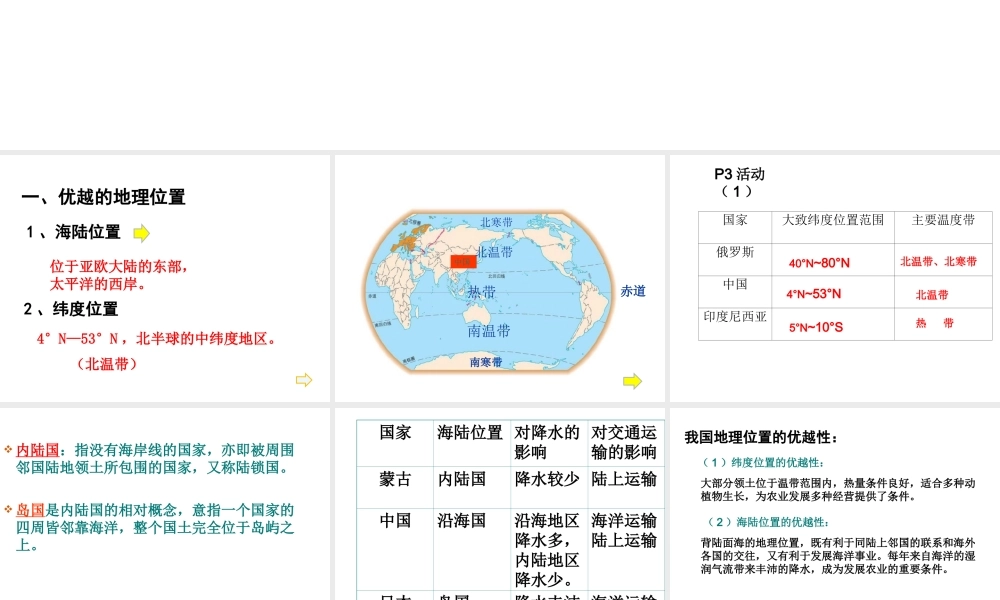Click the subheading （1）纬度位置的优越性
The height and width of the screenshot is (600, 1000).
tap(763, 462)
